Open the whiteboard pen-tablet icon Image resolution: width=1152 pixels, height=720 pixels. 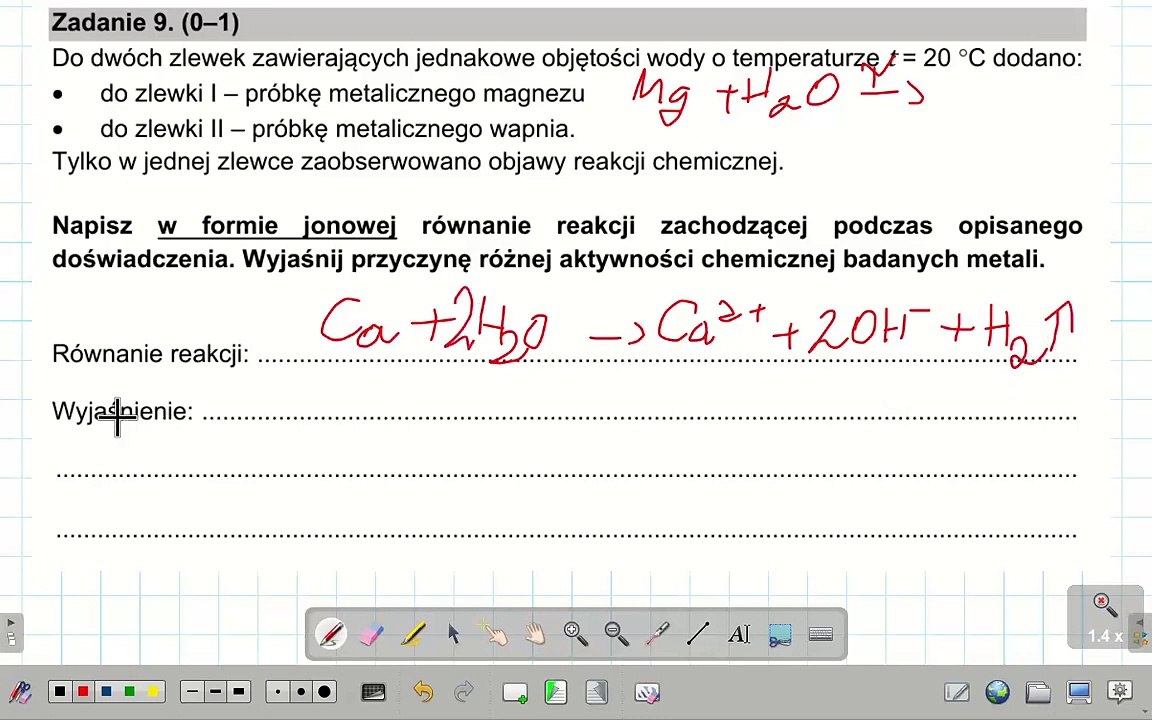pos(957,692)
